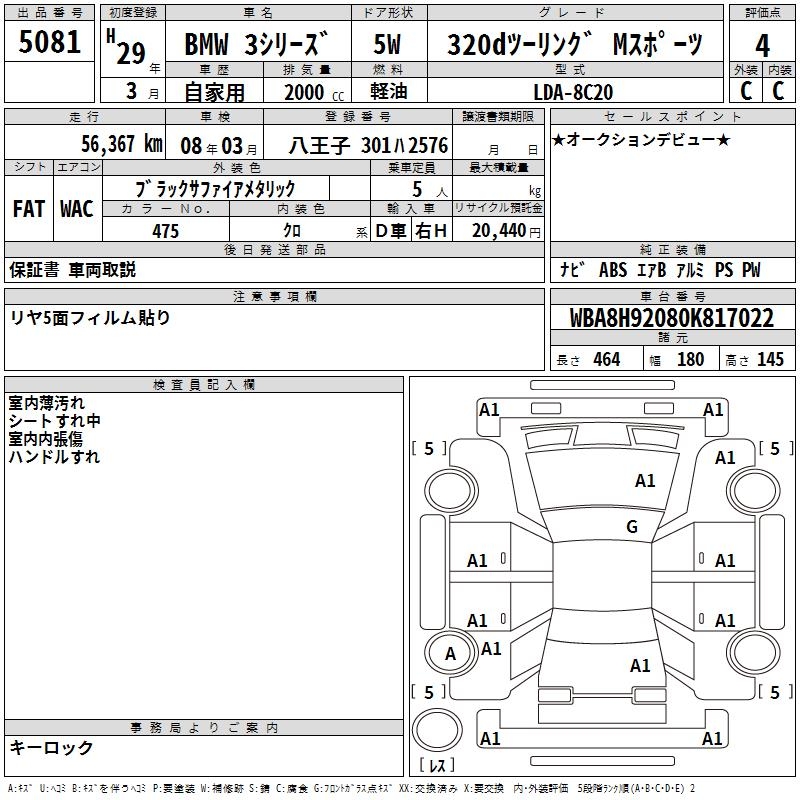Image resolution: width=800 pixels, height=800 pixels.
Task: Select the length value 464
Action: tap(607, 359)
